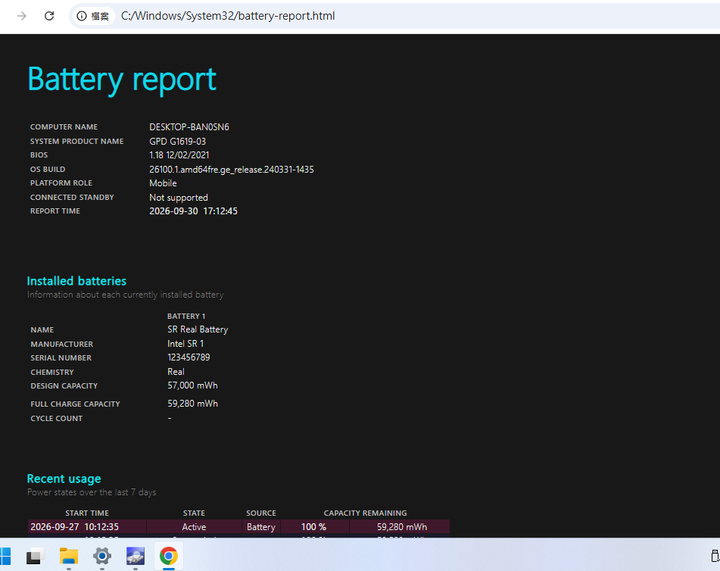Select manufacturer Intel SR 1
The width and height of the screenshot is (720, 571).
[x=186, y=344]
